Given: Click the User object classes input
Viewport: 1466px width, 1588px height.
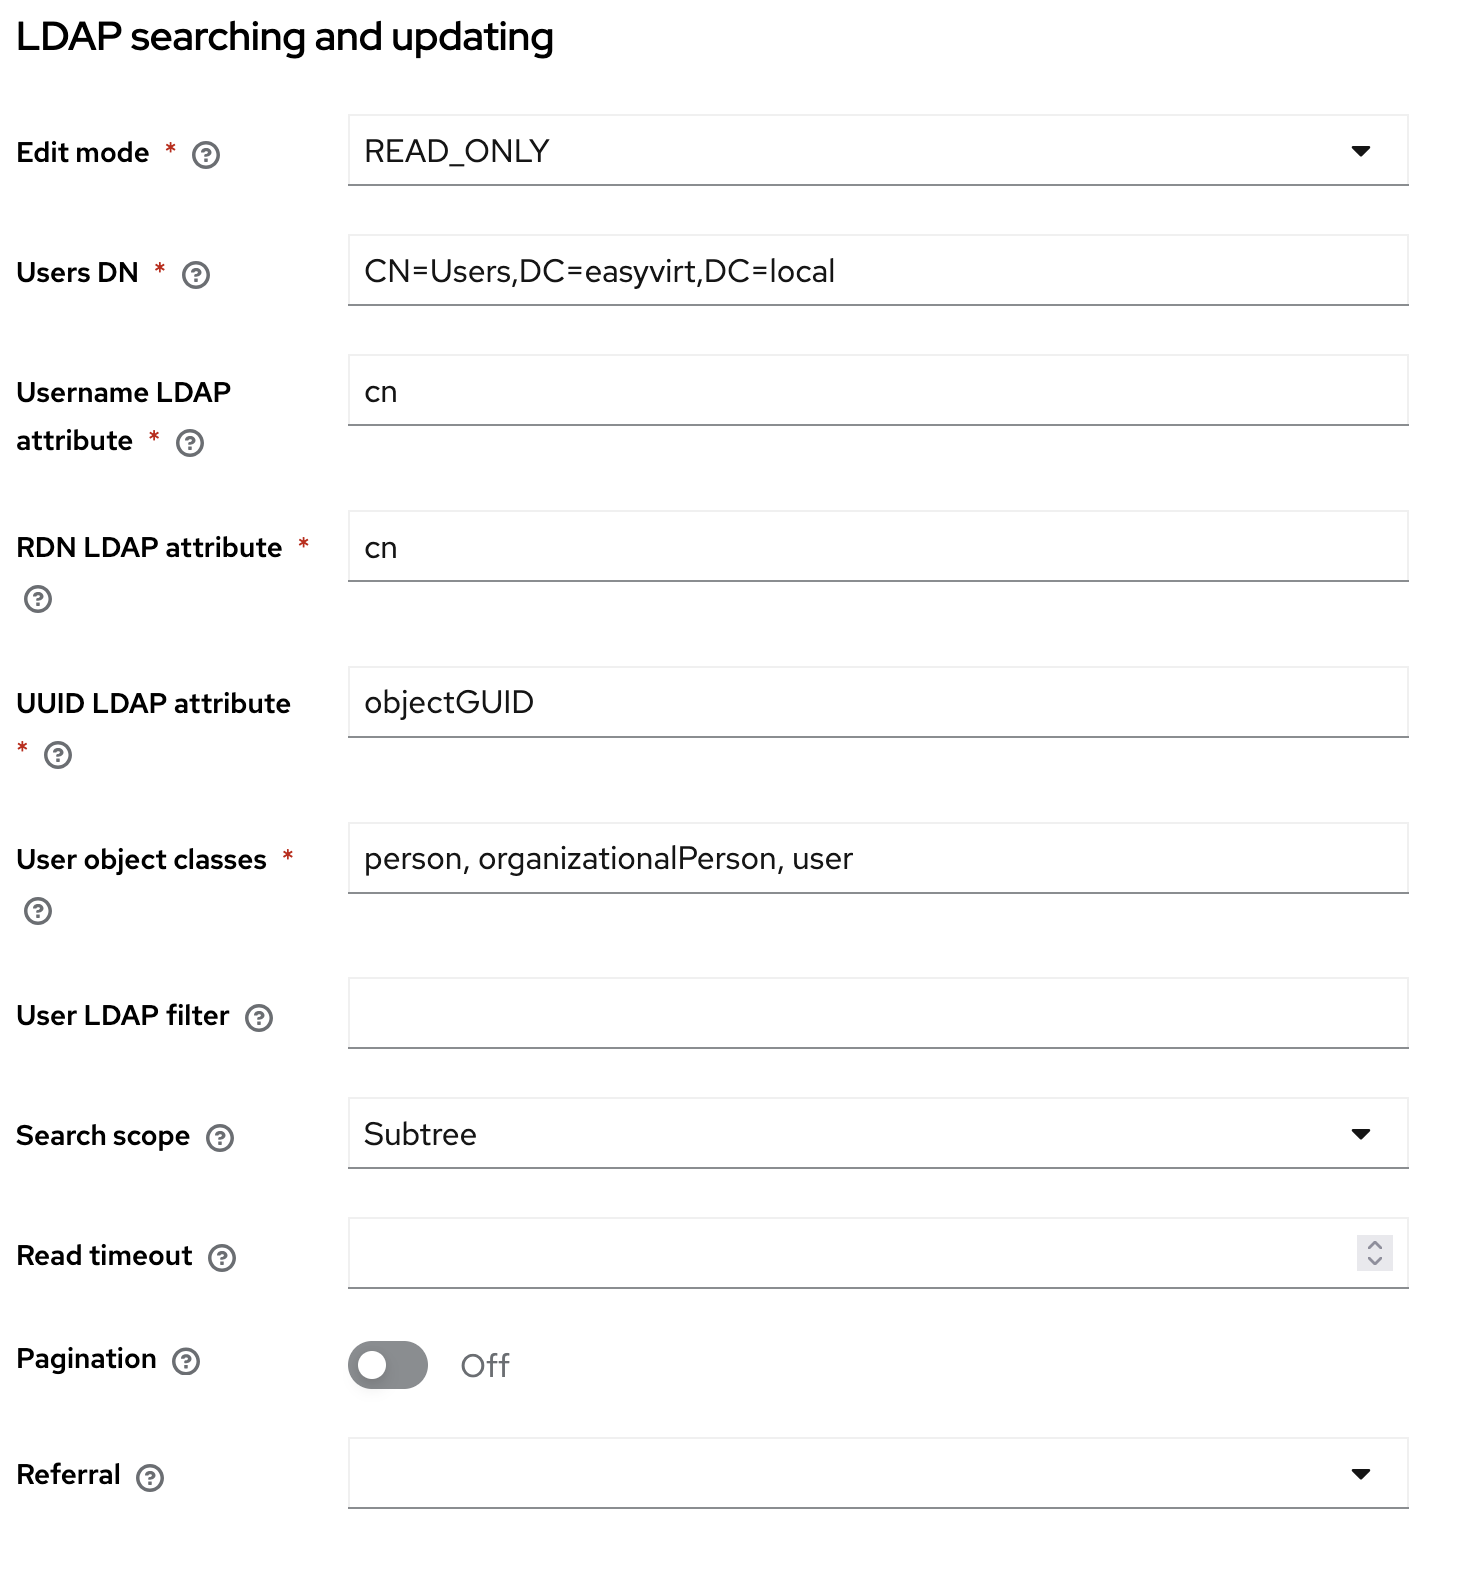Looking at the screenshot, I should click(877, 859).
